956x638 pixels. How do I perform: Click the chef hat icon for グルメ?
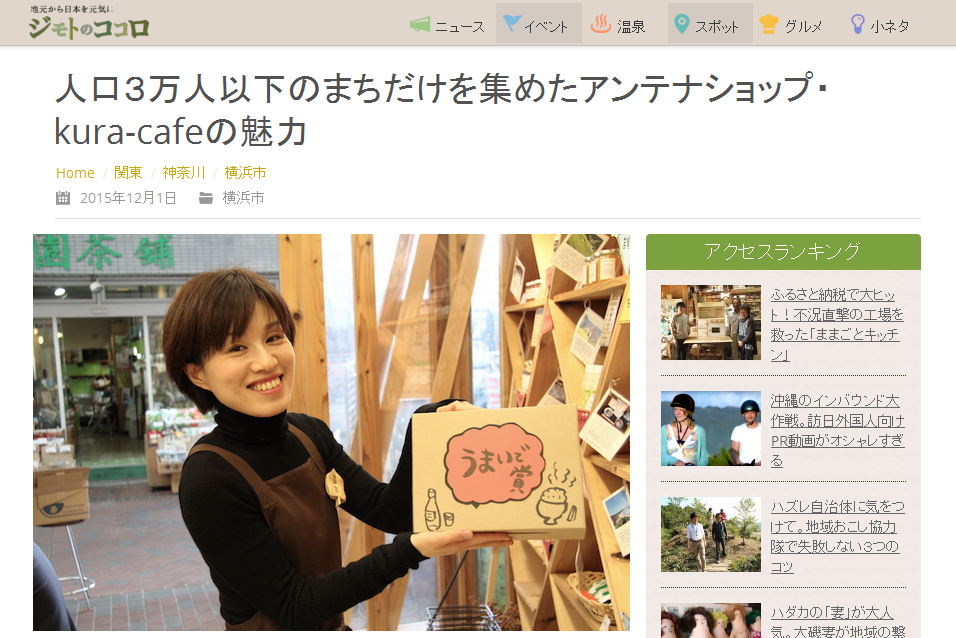coord(768,24)
